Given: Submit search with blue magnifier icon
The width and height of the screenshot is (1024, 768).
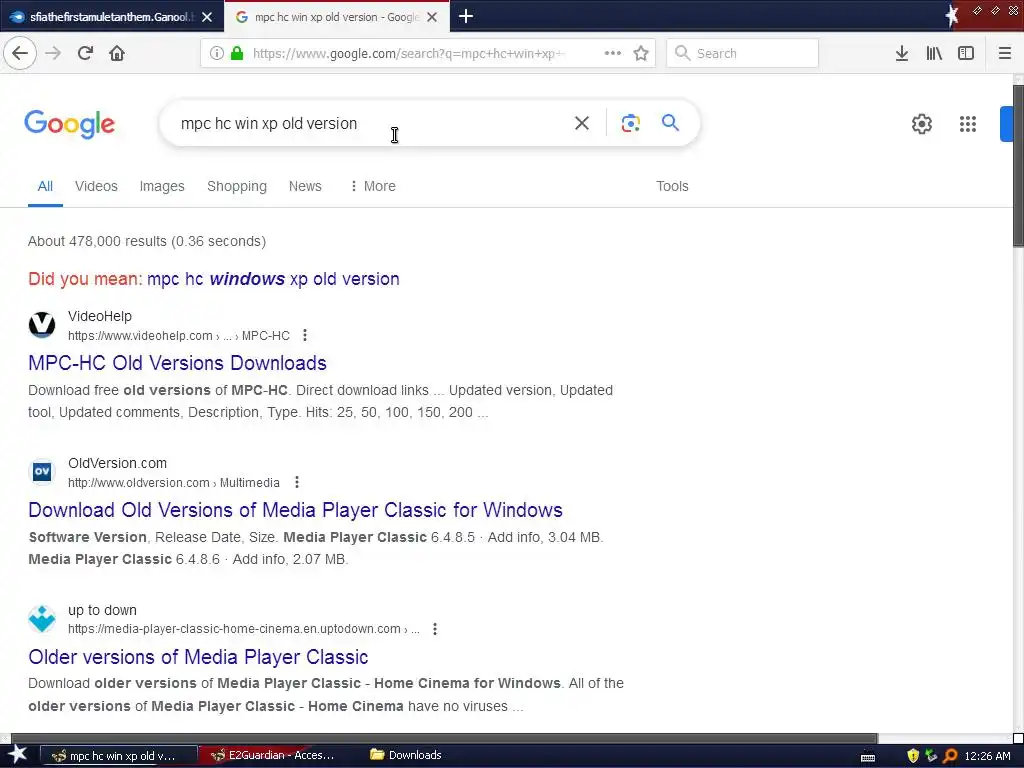Looking at the screenshot, I should point(670,123).
